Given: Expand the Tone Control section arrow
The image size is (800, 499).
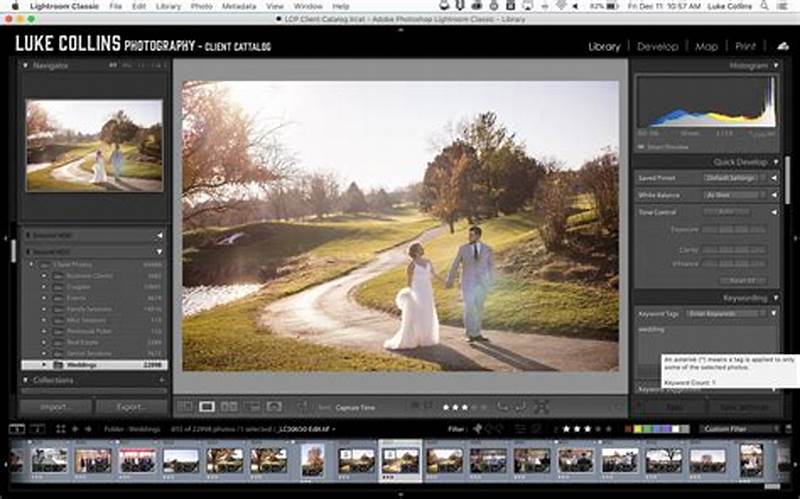Looking at the screenshot, I should click(x=774, y=212).
